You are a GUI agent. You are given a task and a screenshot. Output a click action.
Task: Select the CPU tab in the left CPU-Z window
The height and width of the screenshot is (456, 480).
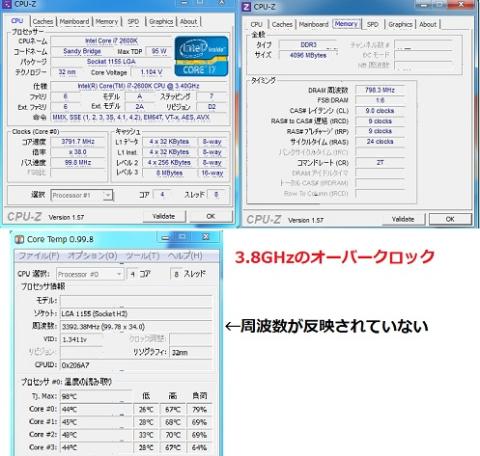pos(17,21)
